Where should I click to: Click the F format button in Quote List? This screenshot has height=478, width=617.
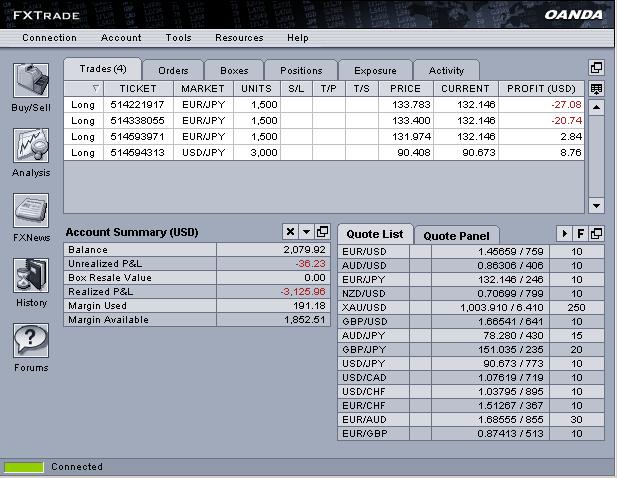580,234
